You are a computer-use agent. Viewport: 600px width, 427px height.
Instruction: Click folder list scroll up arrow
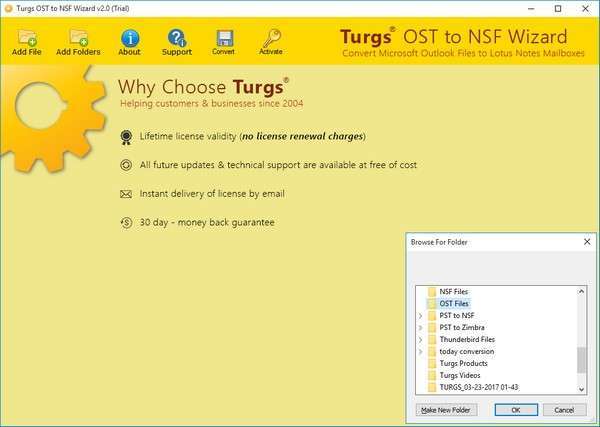coord(581,291)
